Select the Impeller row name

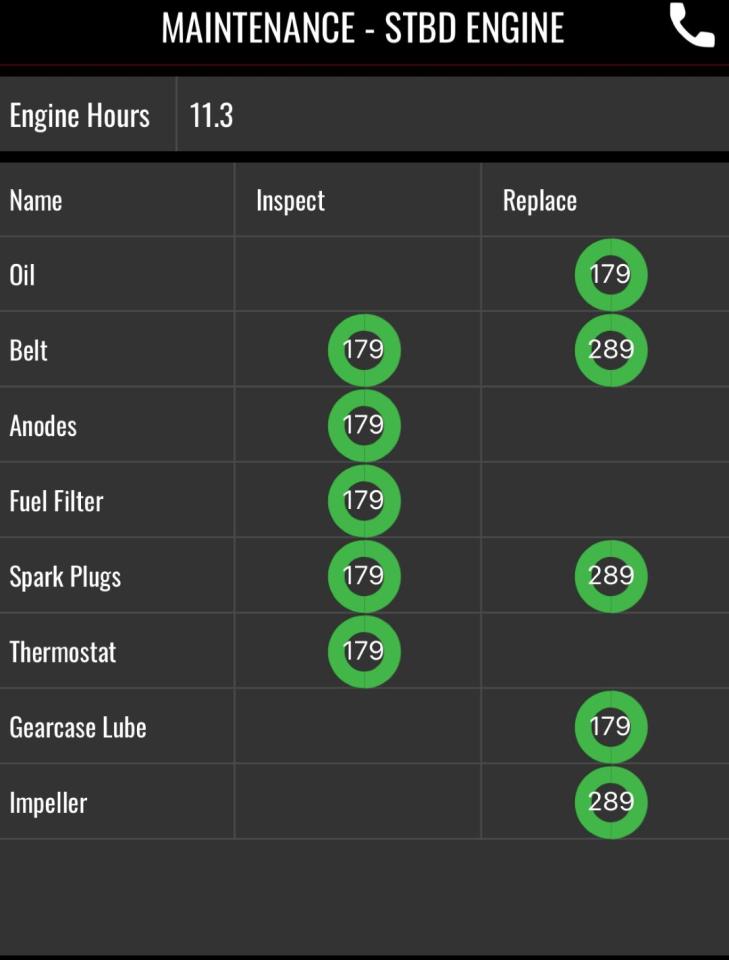click(x=48, y=803)
